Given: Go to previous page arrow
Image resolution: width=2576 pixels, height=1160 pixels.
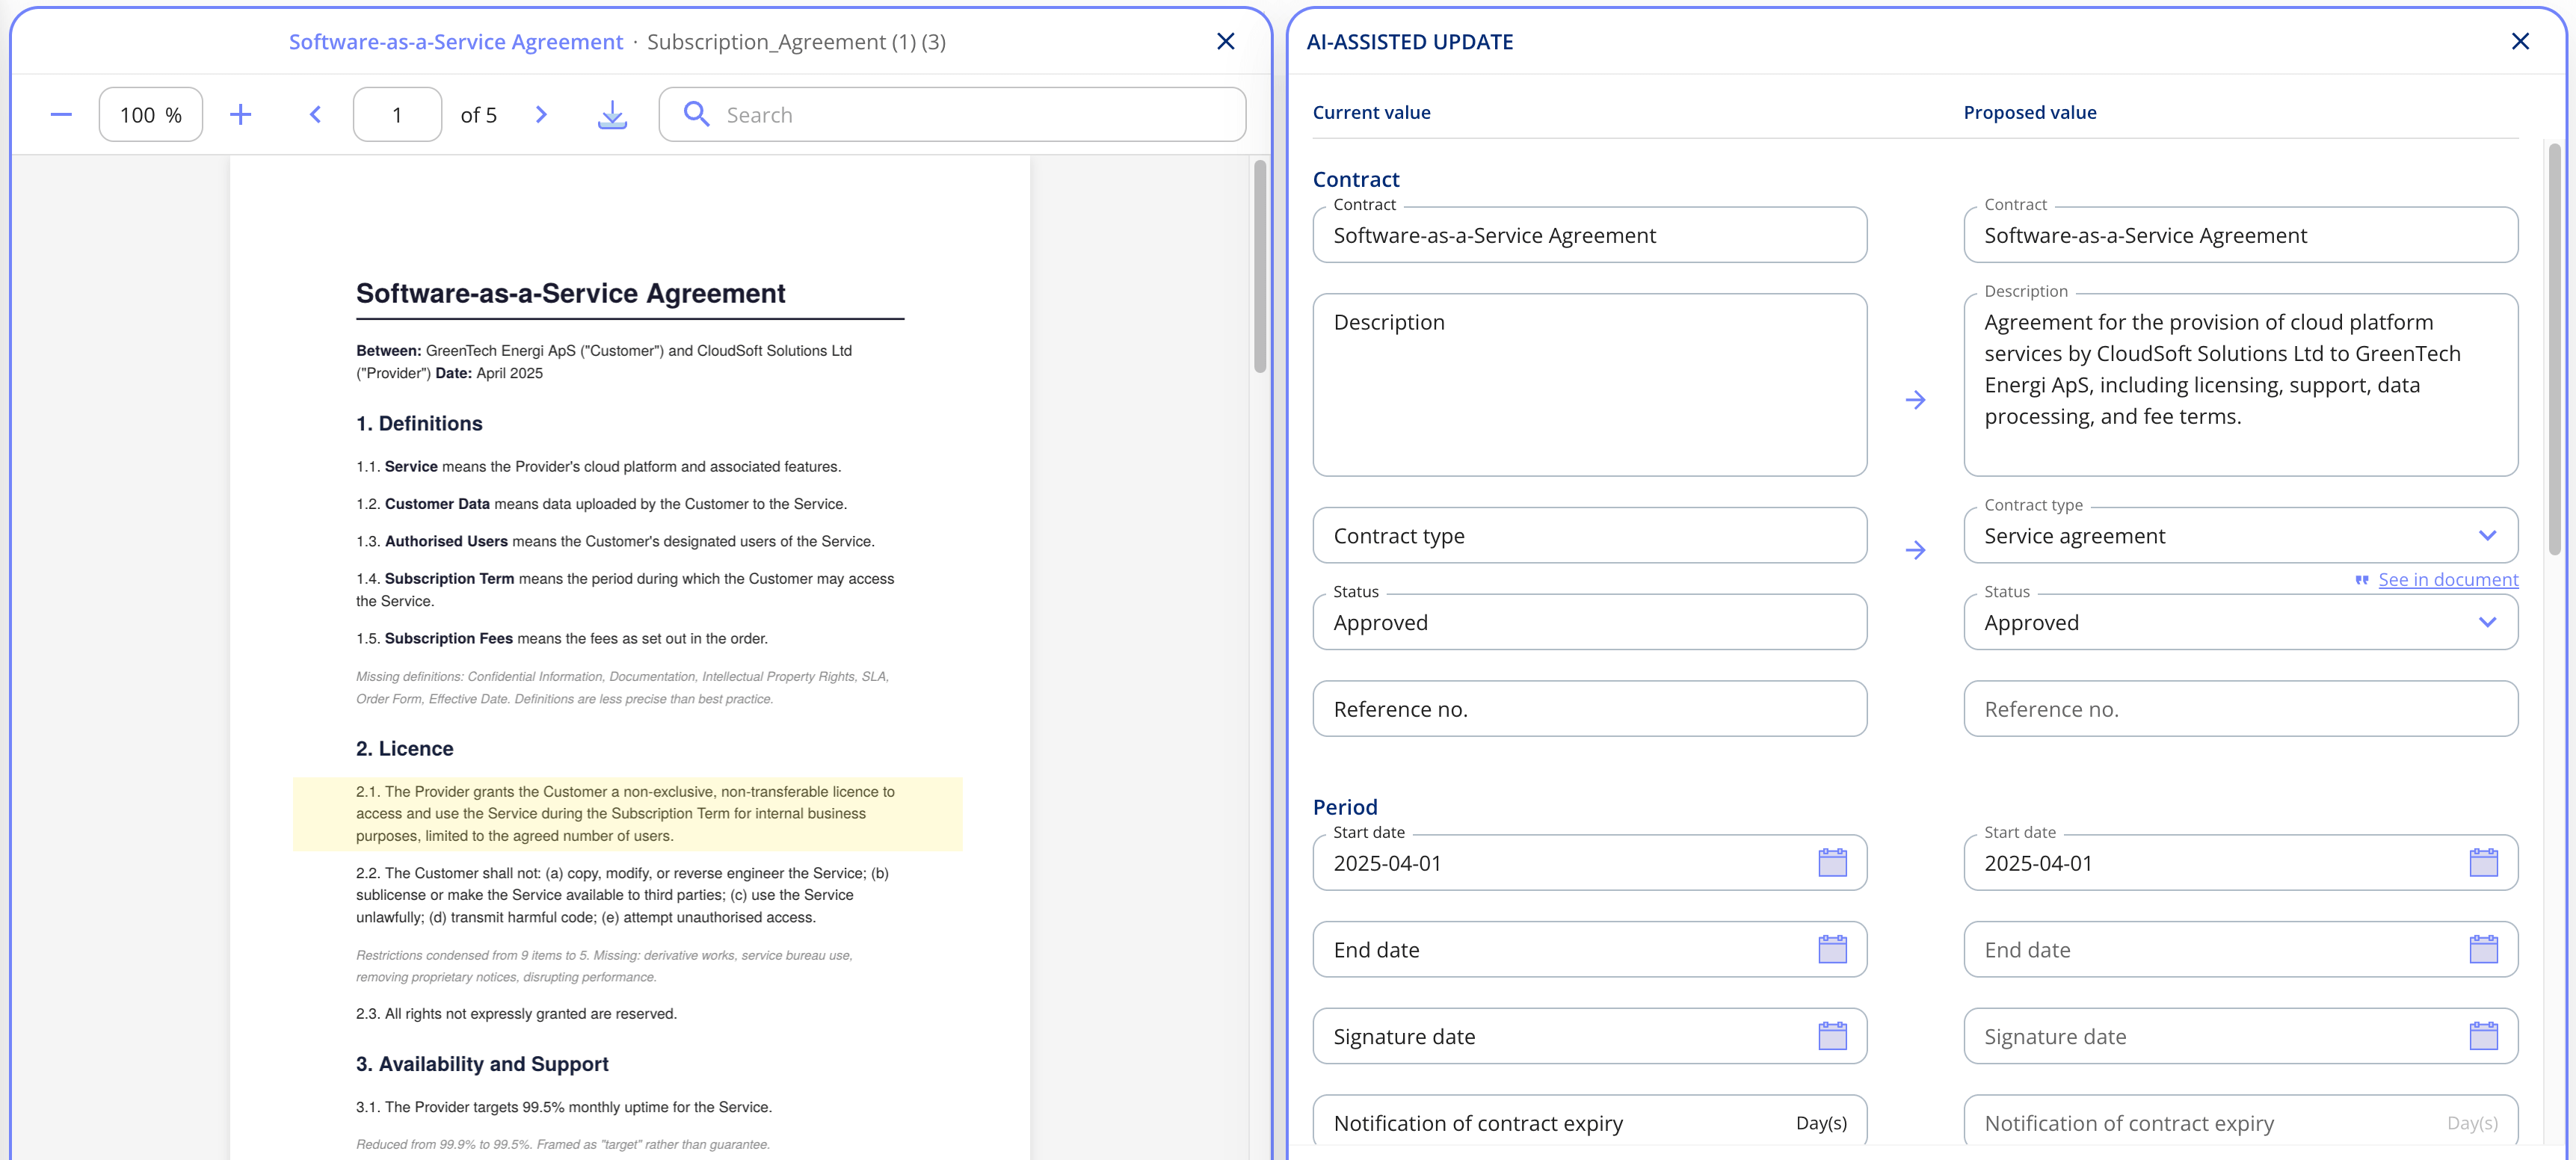Looking at the screenshot, I should (316, 114).
